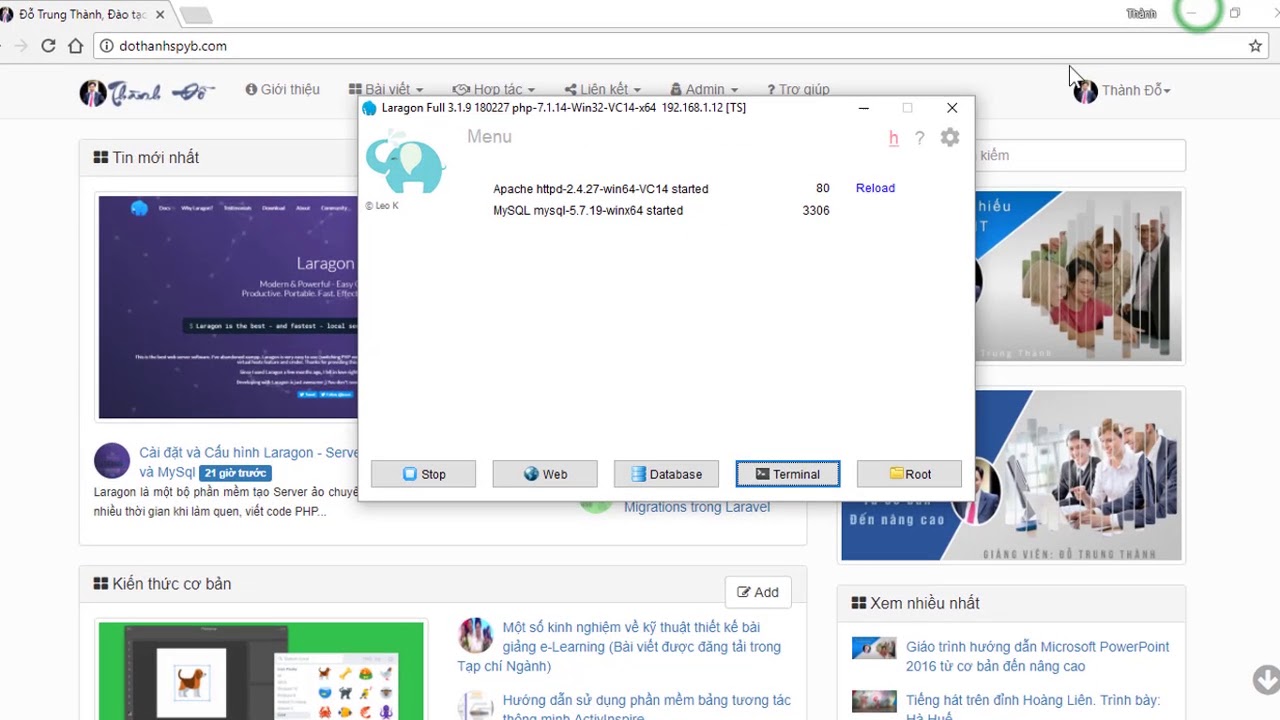This screenshot has height=720, width=1280.
Task: Click the Add button in Kiến thức cơ bản
Action: tap(758, 592)
